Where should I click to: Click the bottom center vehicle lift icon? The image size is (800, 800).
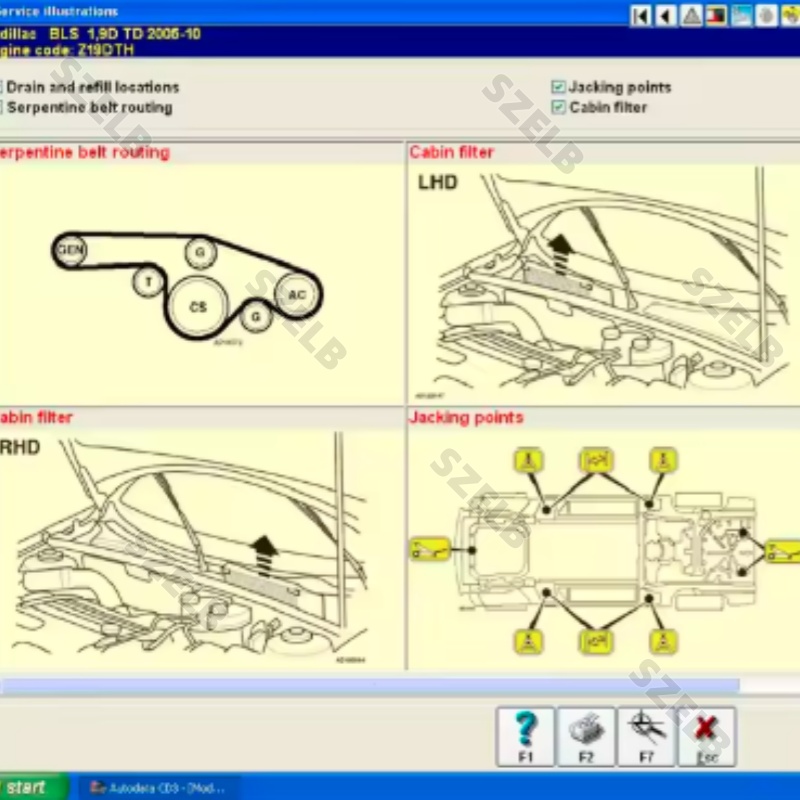tap(595, 642)
